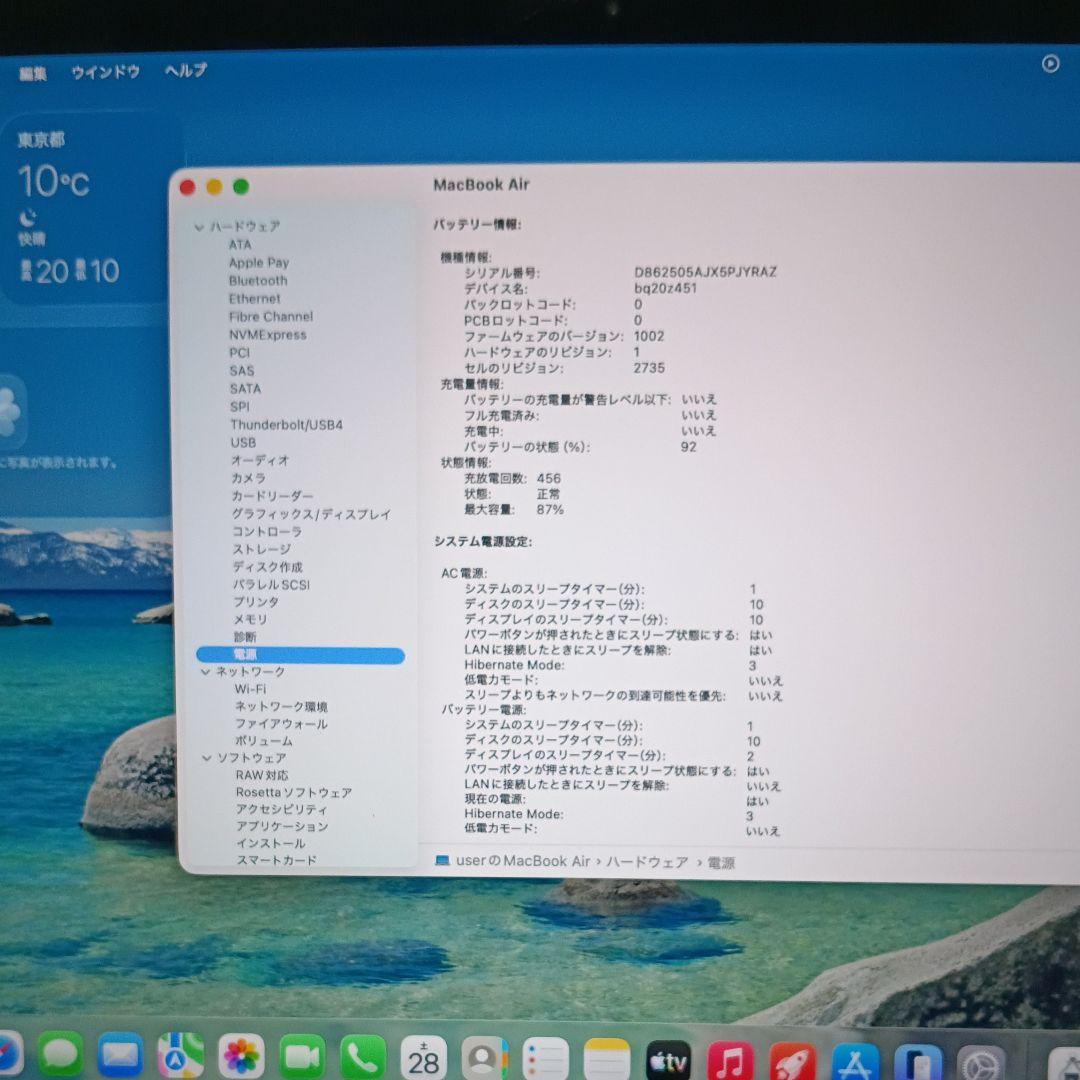Viewport: 1080px width, 1080px height.
Task: Select インストール in the sidebar
Action: pyautogui.click(x=271, y=843)
